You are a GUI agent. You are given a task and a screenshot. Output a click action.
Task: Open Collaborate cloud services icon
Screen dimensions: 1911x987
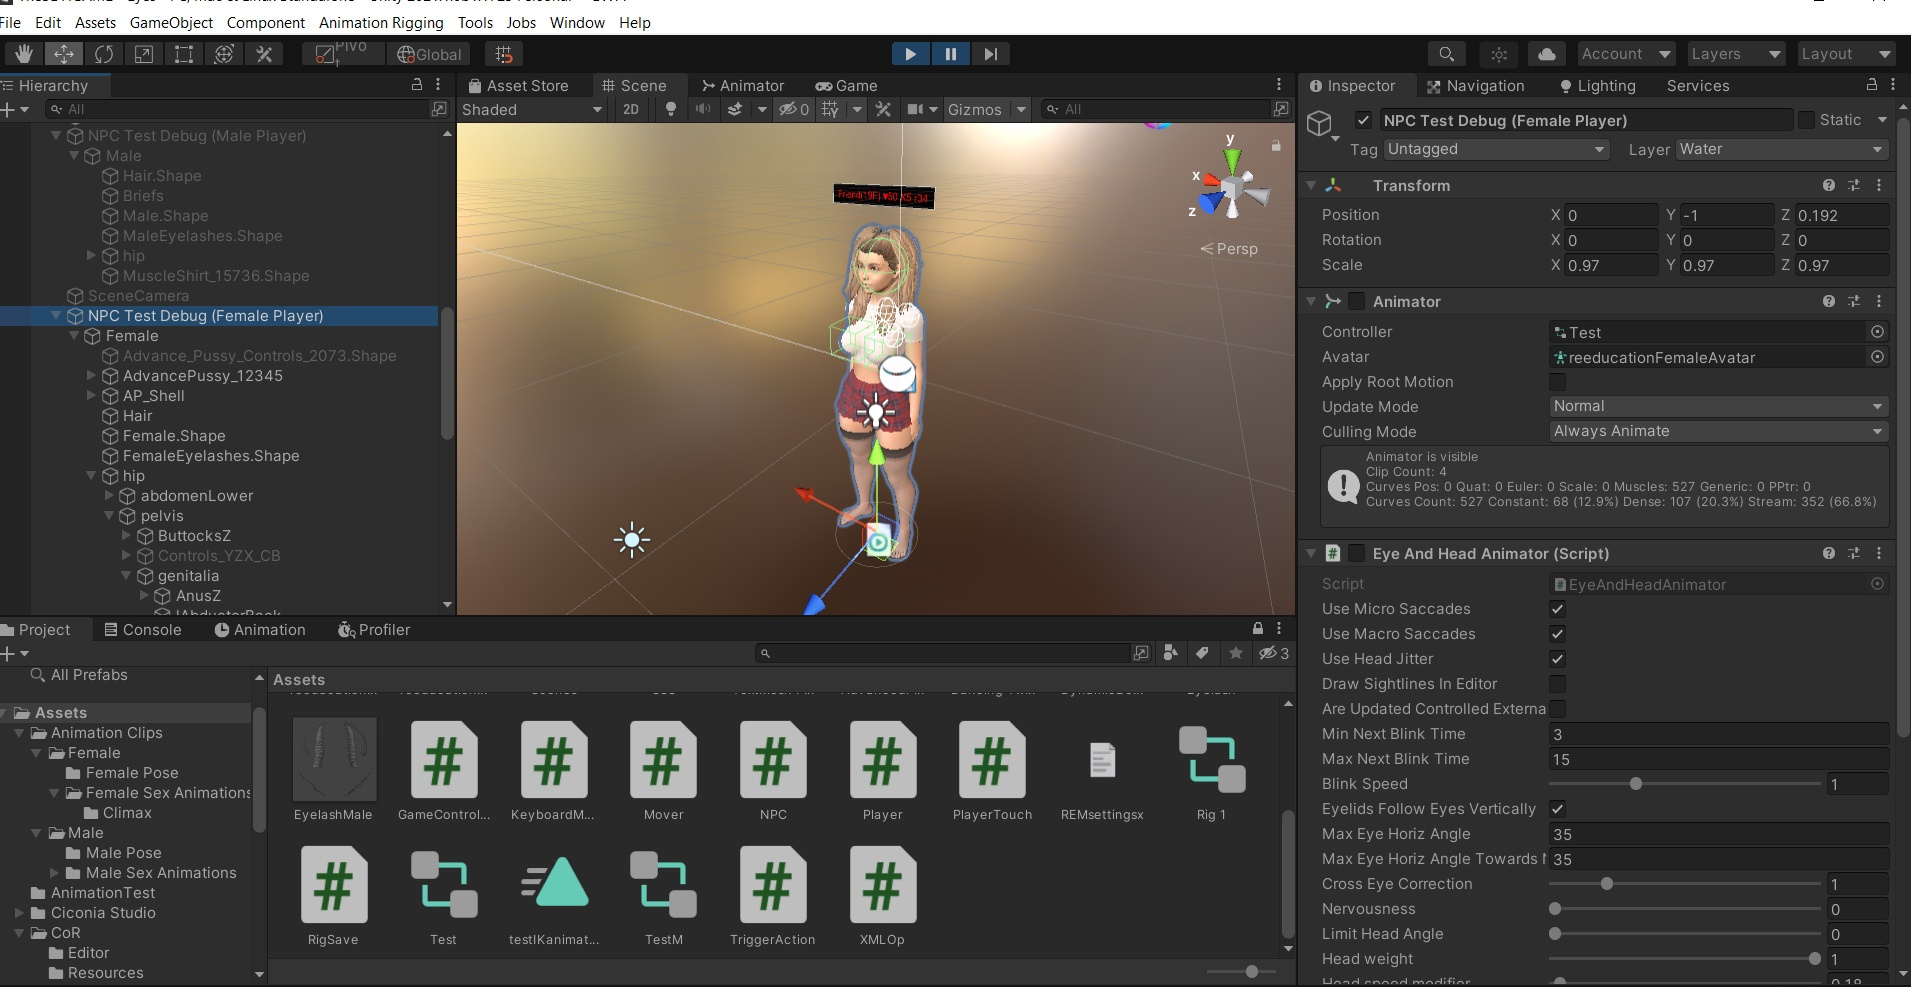point(1546,54)
